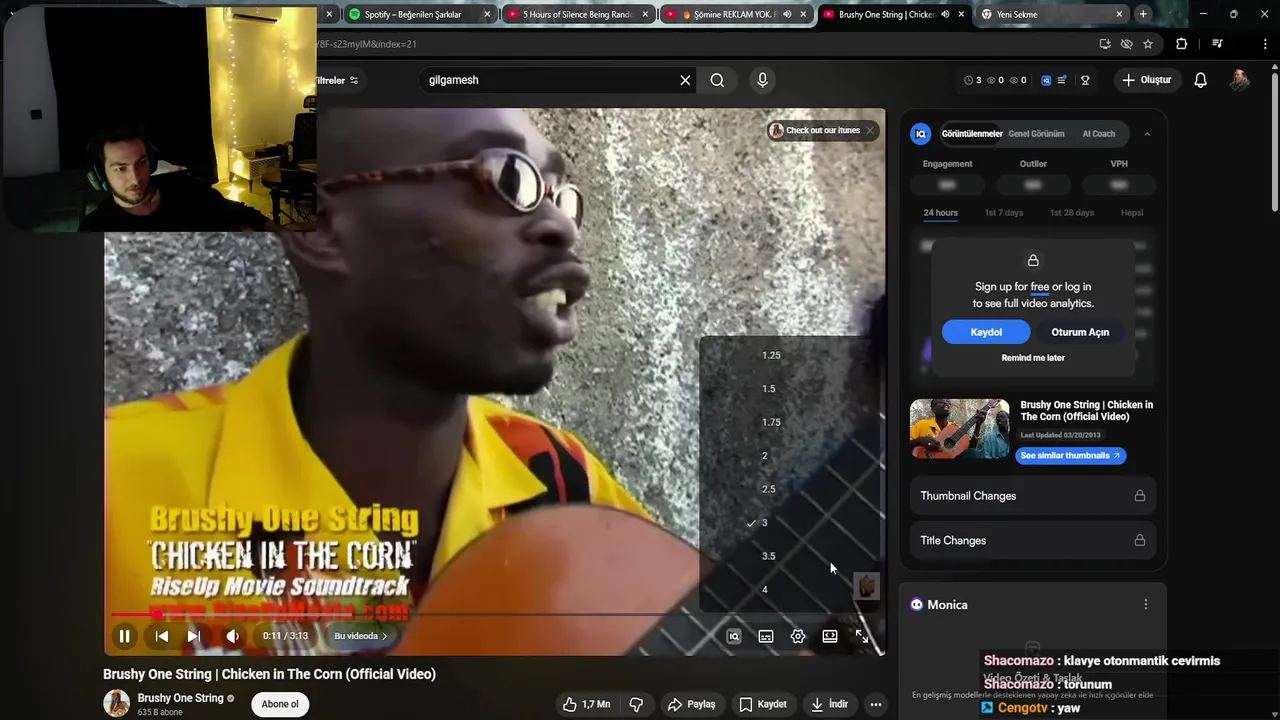Download the video with the İndir button
This screenshot has width=1280, height=720.
829,704
